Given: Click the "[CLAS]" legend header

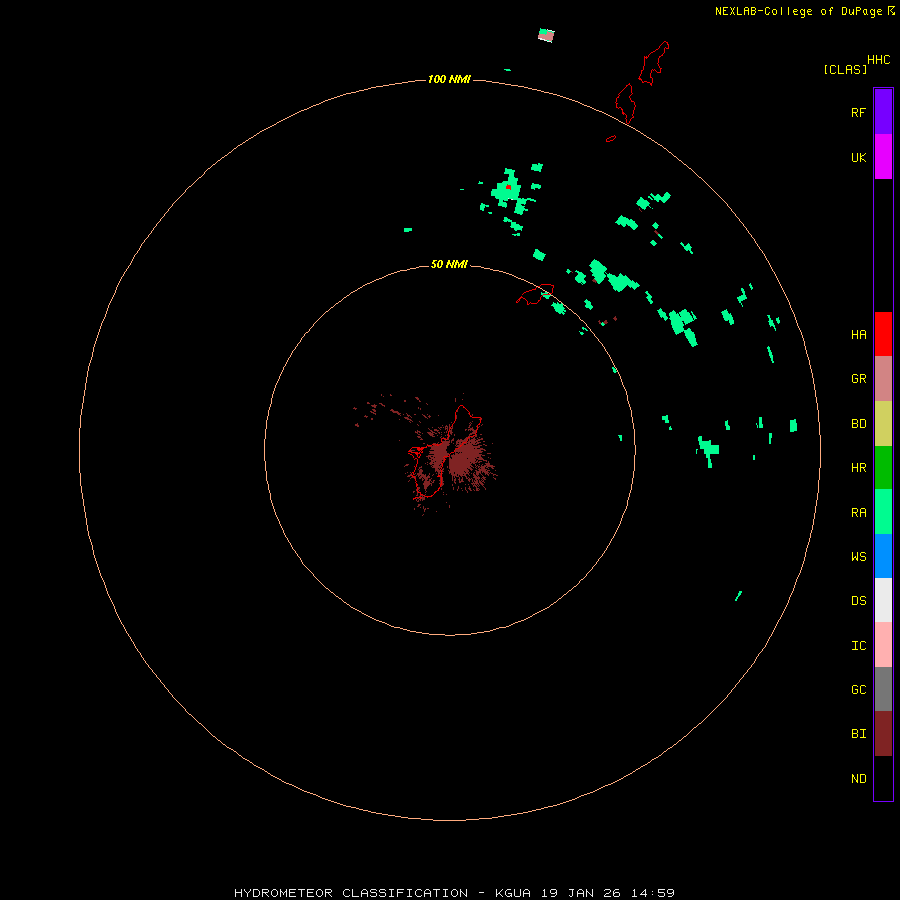Looking at the screenshot, I should (x=845, y=69).
